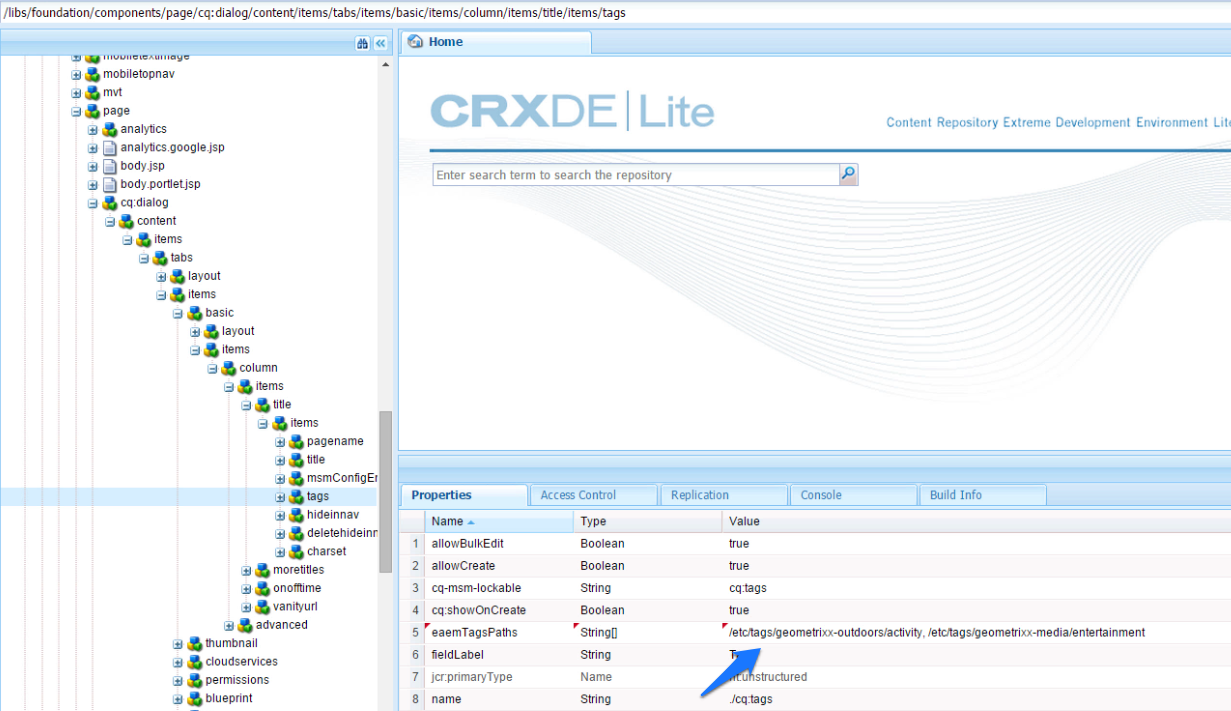
Task: Click the String[] type cell
Action: coord(648,632)
